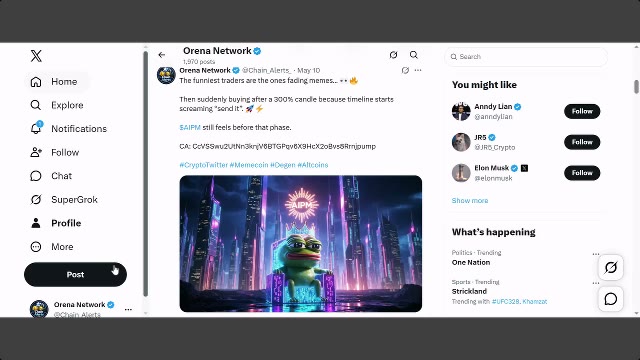
Task: Click the $AIPM cashtag
Action: pos(190,127)
